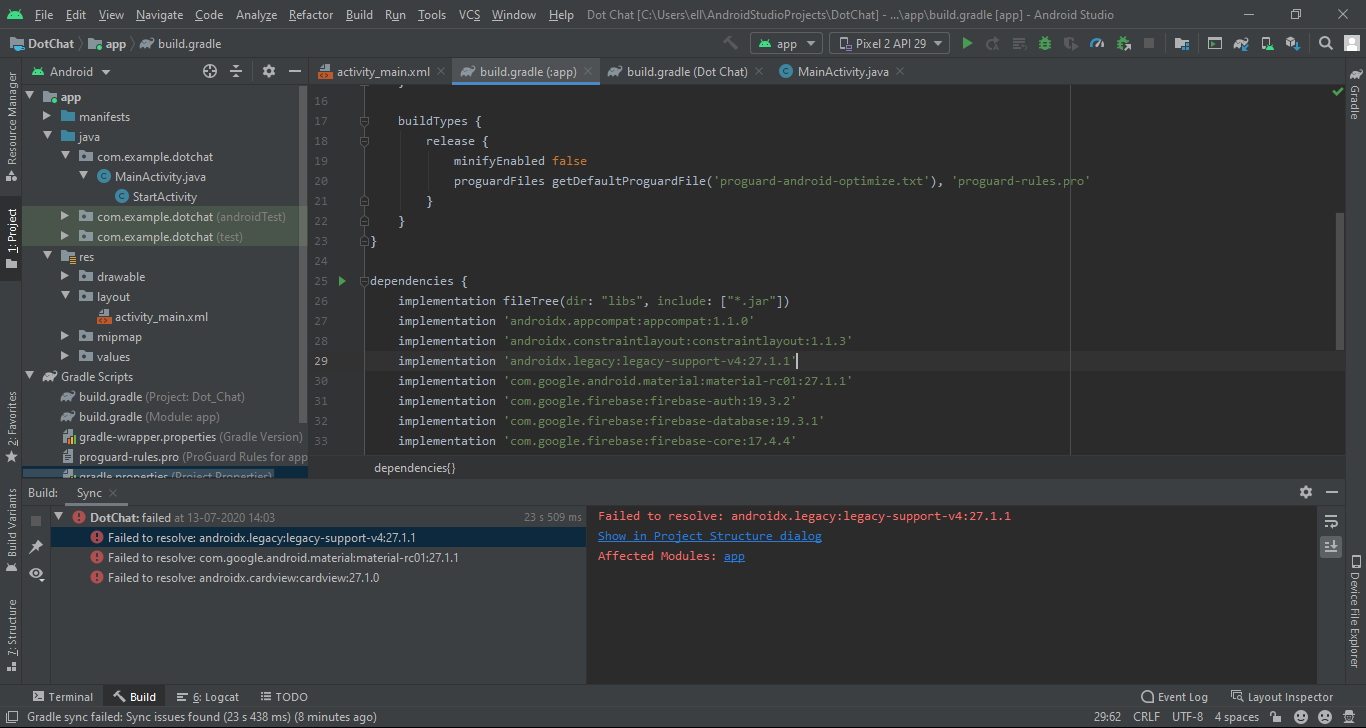Viewport: 1366px width, 728px height.
Task: Click Show in Project Structure dialog link
Action: click(x=709, y=536)
